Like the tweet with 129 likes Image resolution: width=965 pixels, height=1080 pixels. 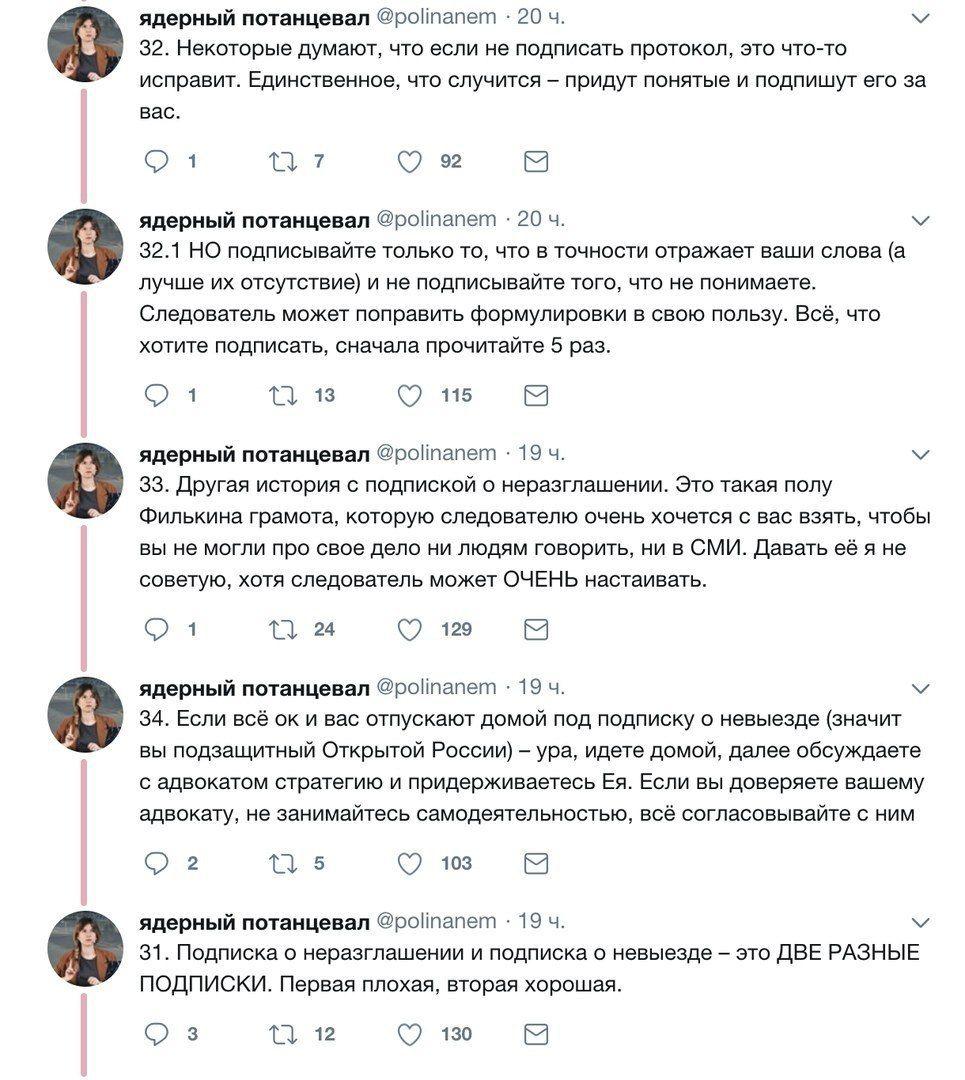409,630
